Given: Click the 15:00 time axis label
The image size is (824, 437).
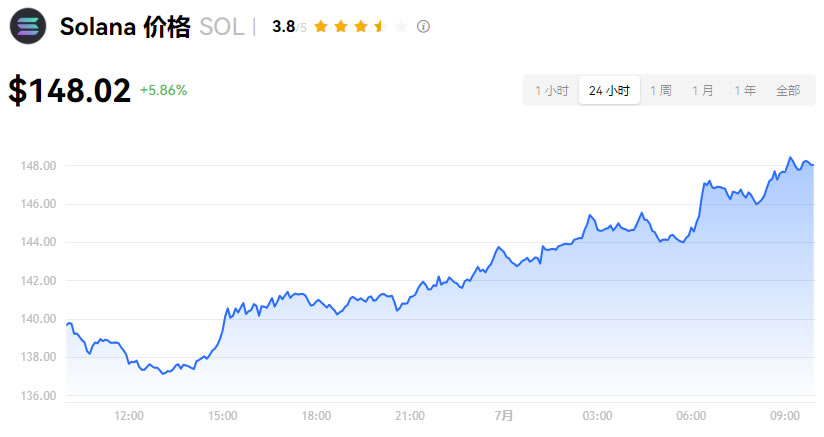Looking at the screenshot, I should point(222,415).
